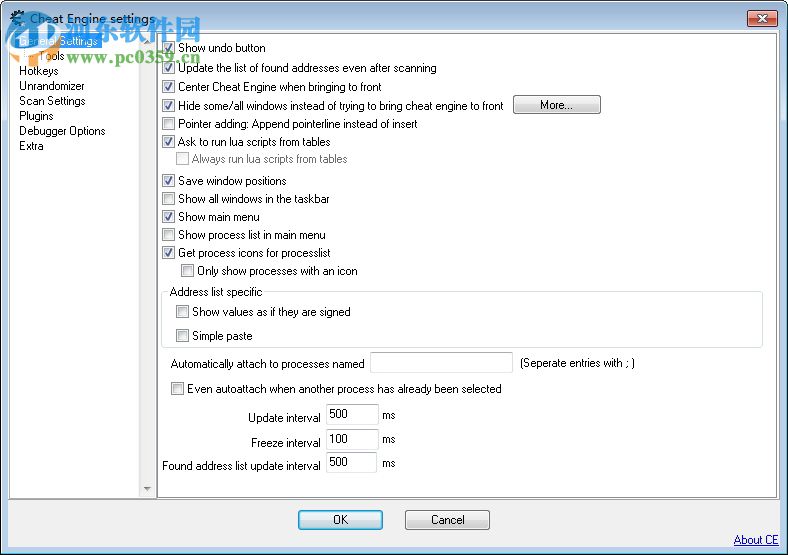Image resolution: width=788 pixels, height=555 pixels.
Task: Click Found address list update interval field
Action: 351,462
